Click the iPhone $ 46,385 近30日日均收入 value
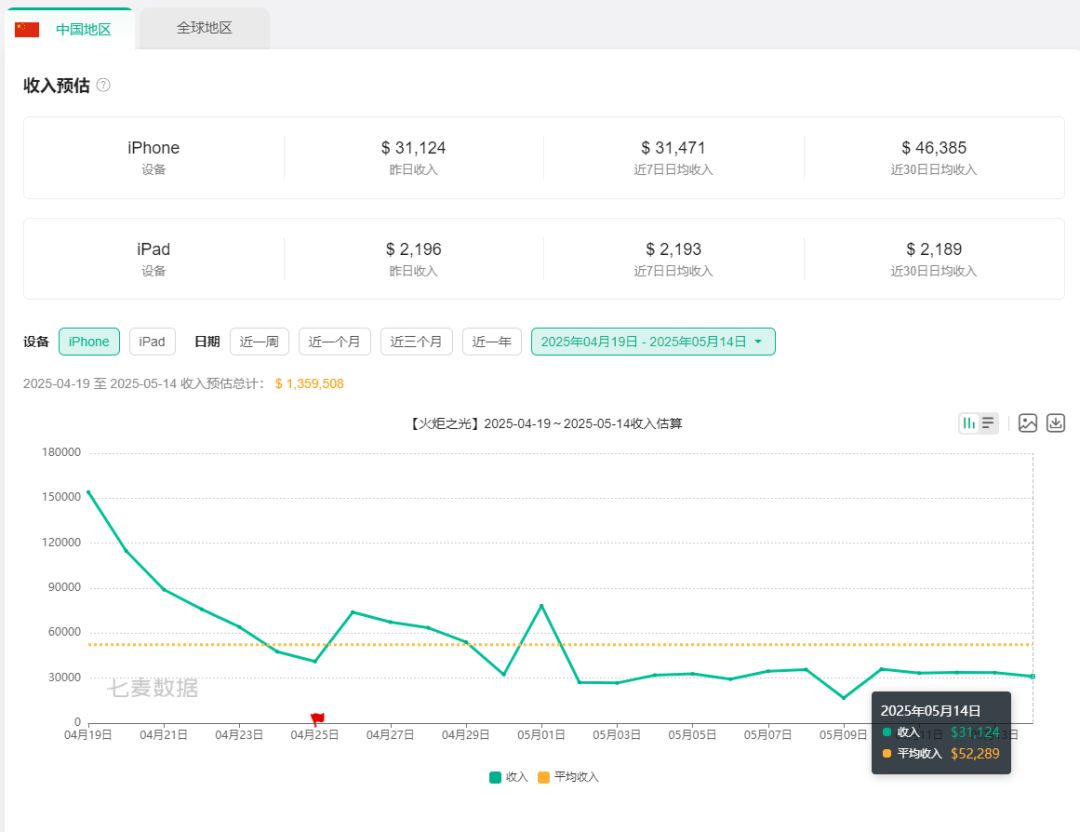1080x832 pixels. point(934,147)
